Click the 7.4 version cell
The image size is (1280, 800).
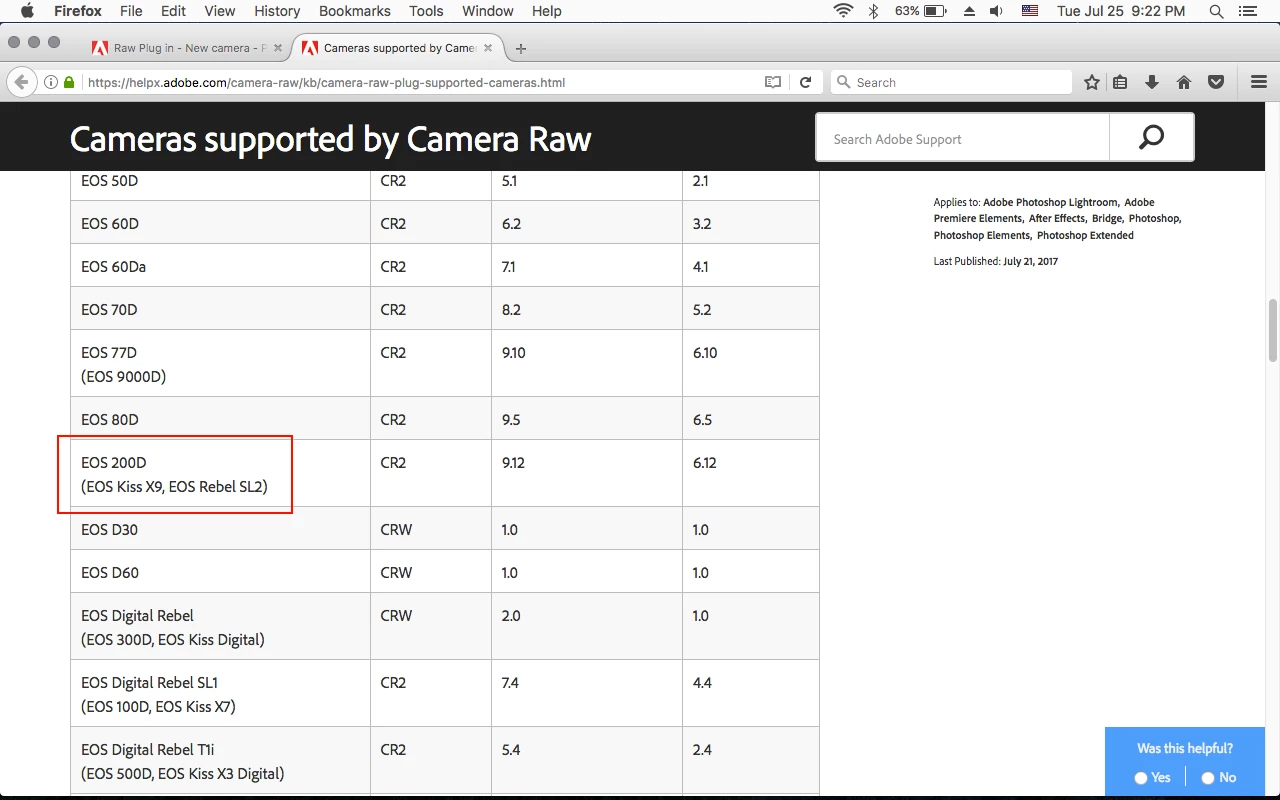point(586,693)
